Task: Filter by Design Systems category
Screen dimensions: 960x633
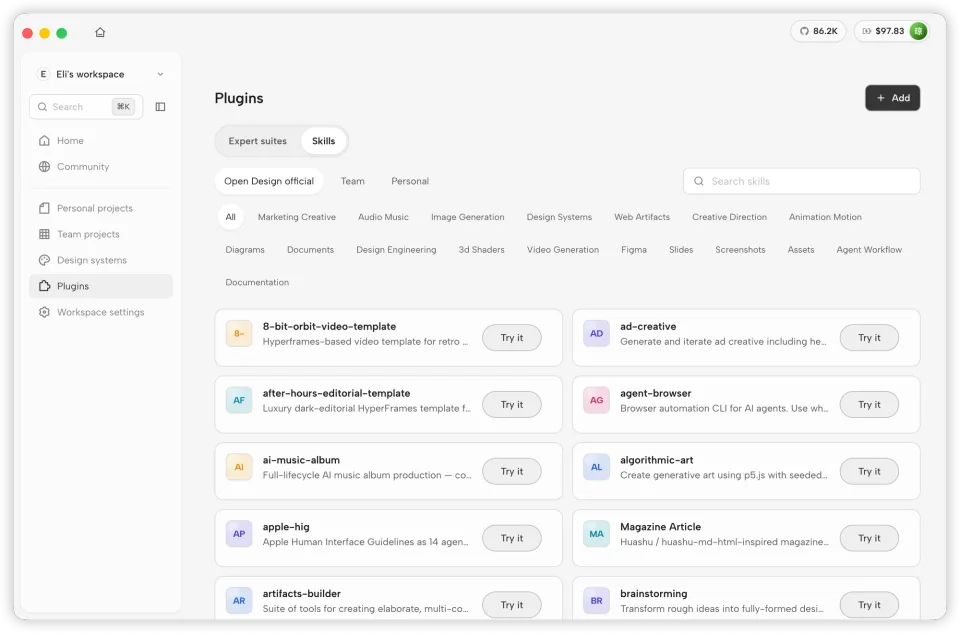Action: coord(559,217)
